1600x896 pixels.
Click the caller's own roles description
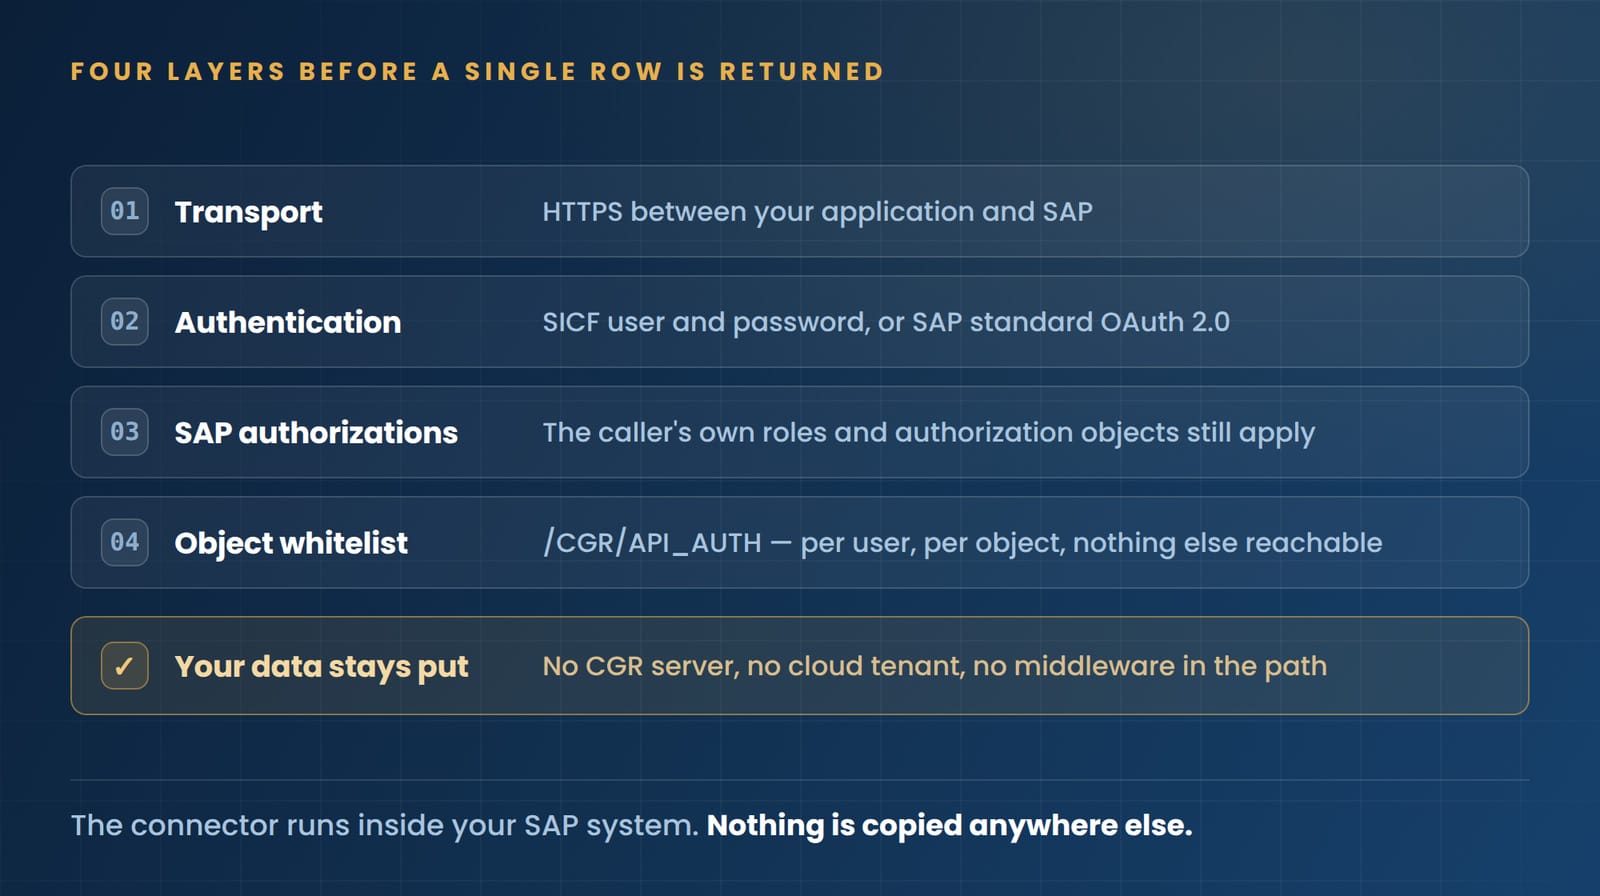pos(928,432)
